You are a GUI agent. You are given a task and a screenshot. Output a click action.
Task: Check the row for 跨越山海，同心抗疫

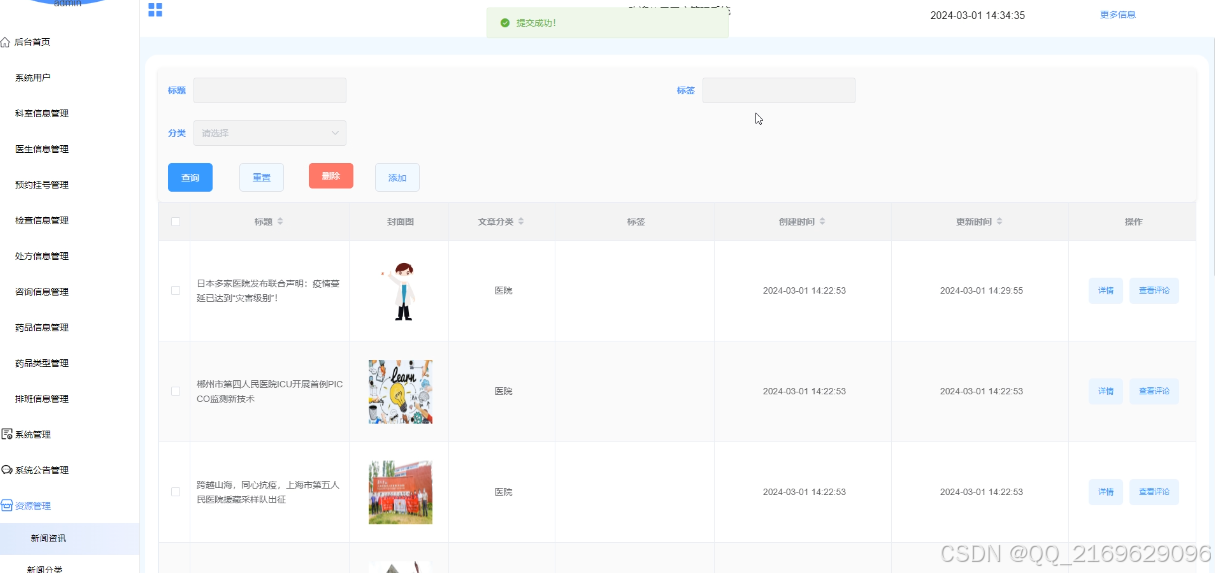(176, 492)
